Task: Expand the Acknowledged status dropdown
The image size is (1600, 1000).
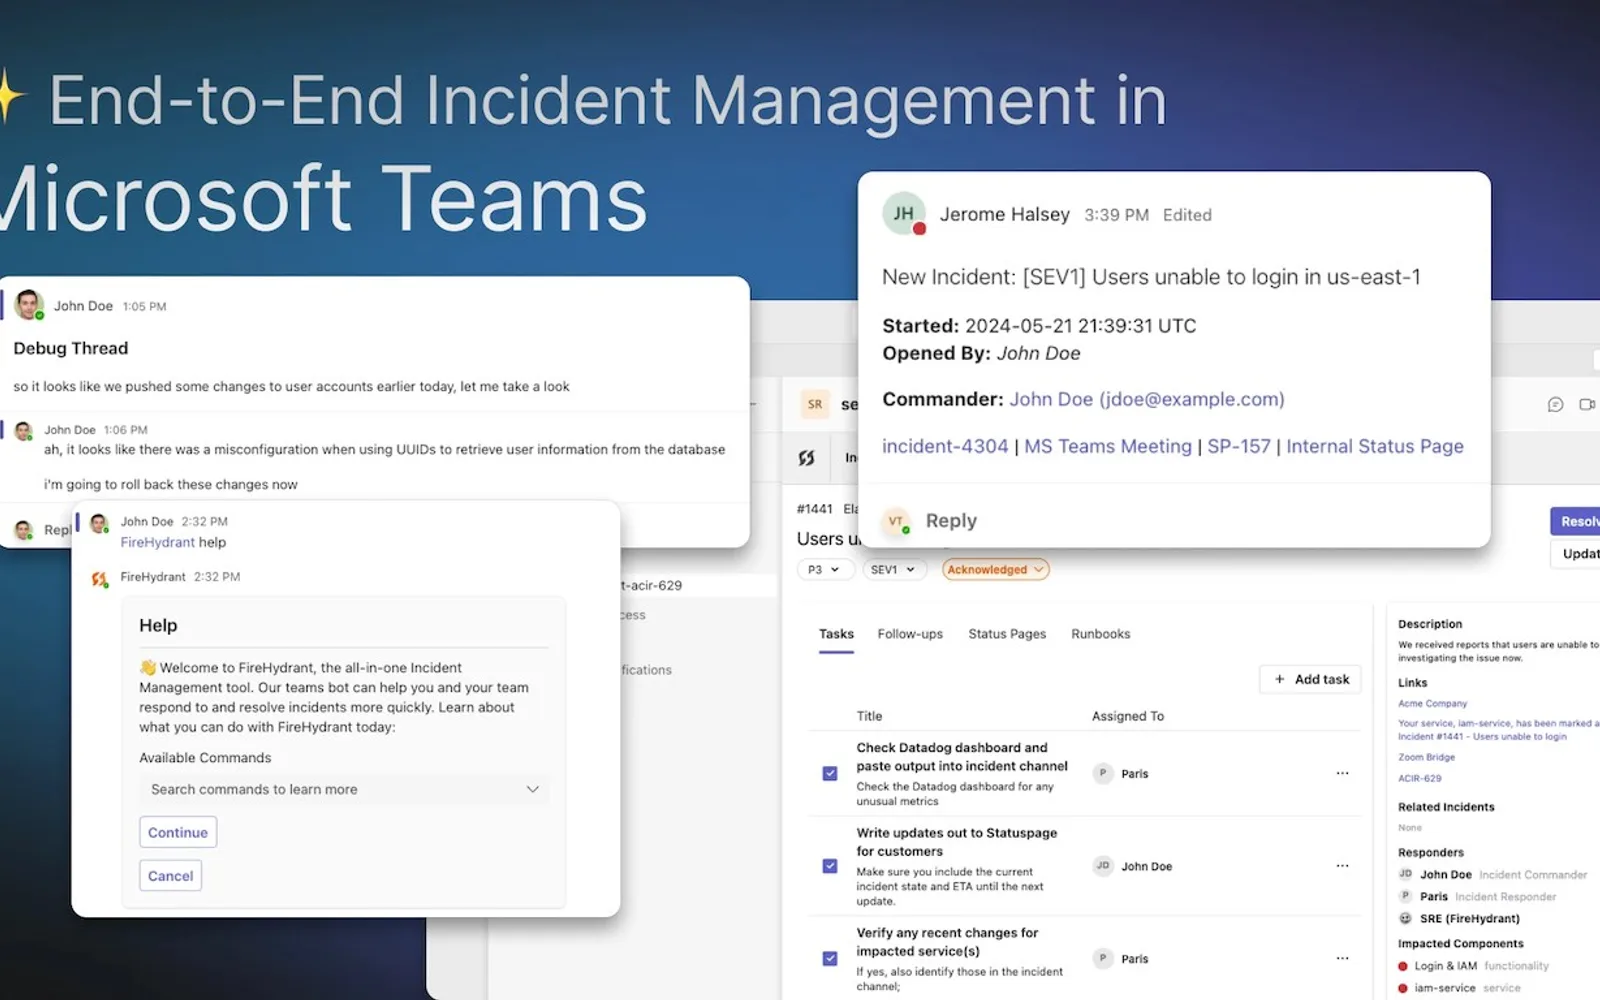Action: tap(995, 569)
